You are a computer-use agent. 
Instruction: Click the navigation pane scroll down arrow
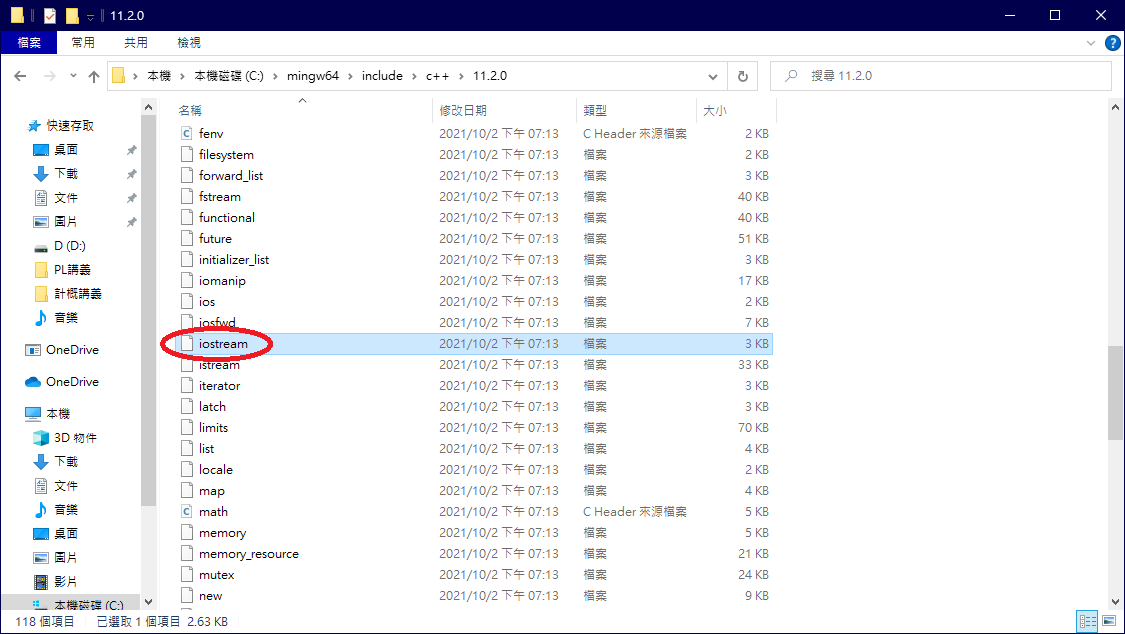(149, 602)
